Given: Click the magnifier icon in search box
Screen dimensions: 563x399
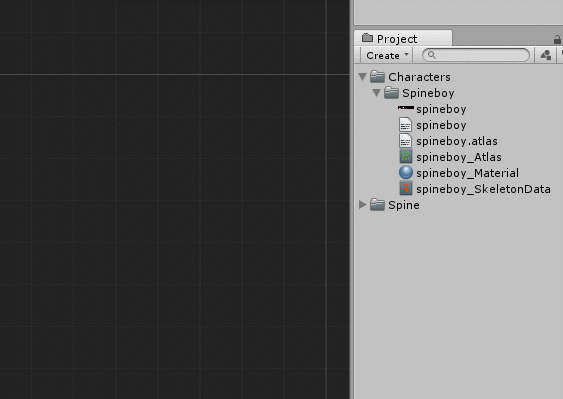Looking at the screenshot, I should pos(432,55).
